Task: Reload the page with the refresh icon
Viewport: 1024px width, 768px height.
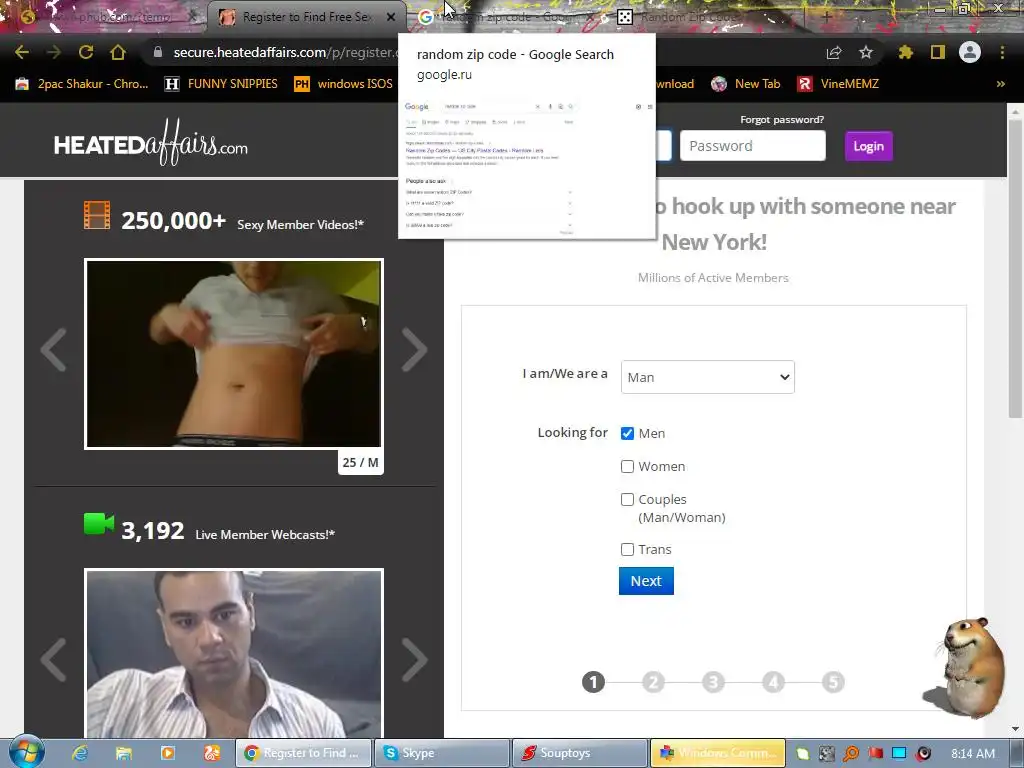Action: [86, 52]
